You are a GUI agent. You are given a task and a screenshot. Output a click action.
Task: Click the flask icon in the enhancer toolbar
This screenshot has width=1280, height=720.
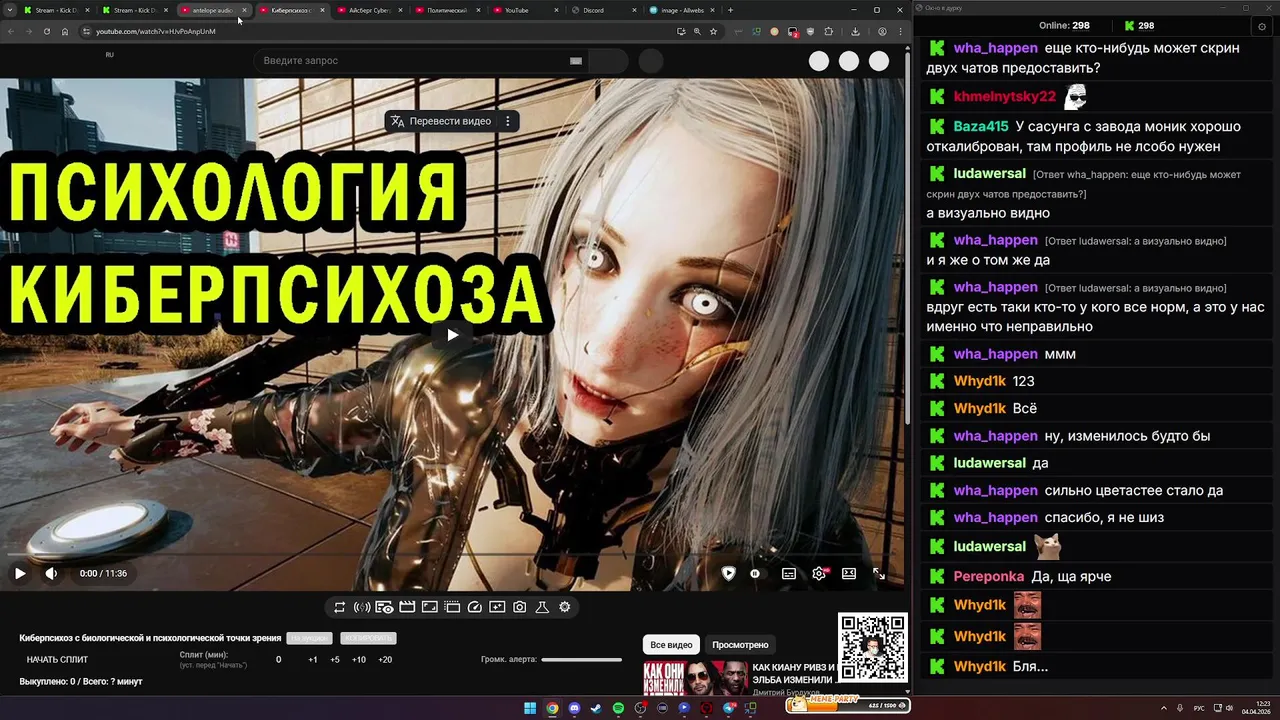point(542,607)
